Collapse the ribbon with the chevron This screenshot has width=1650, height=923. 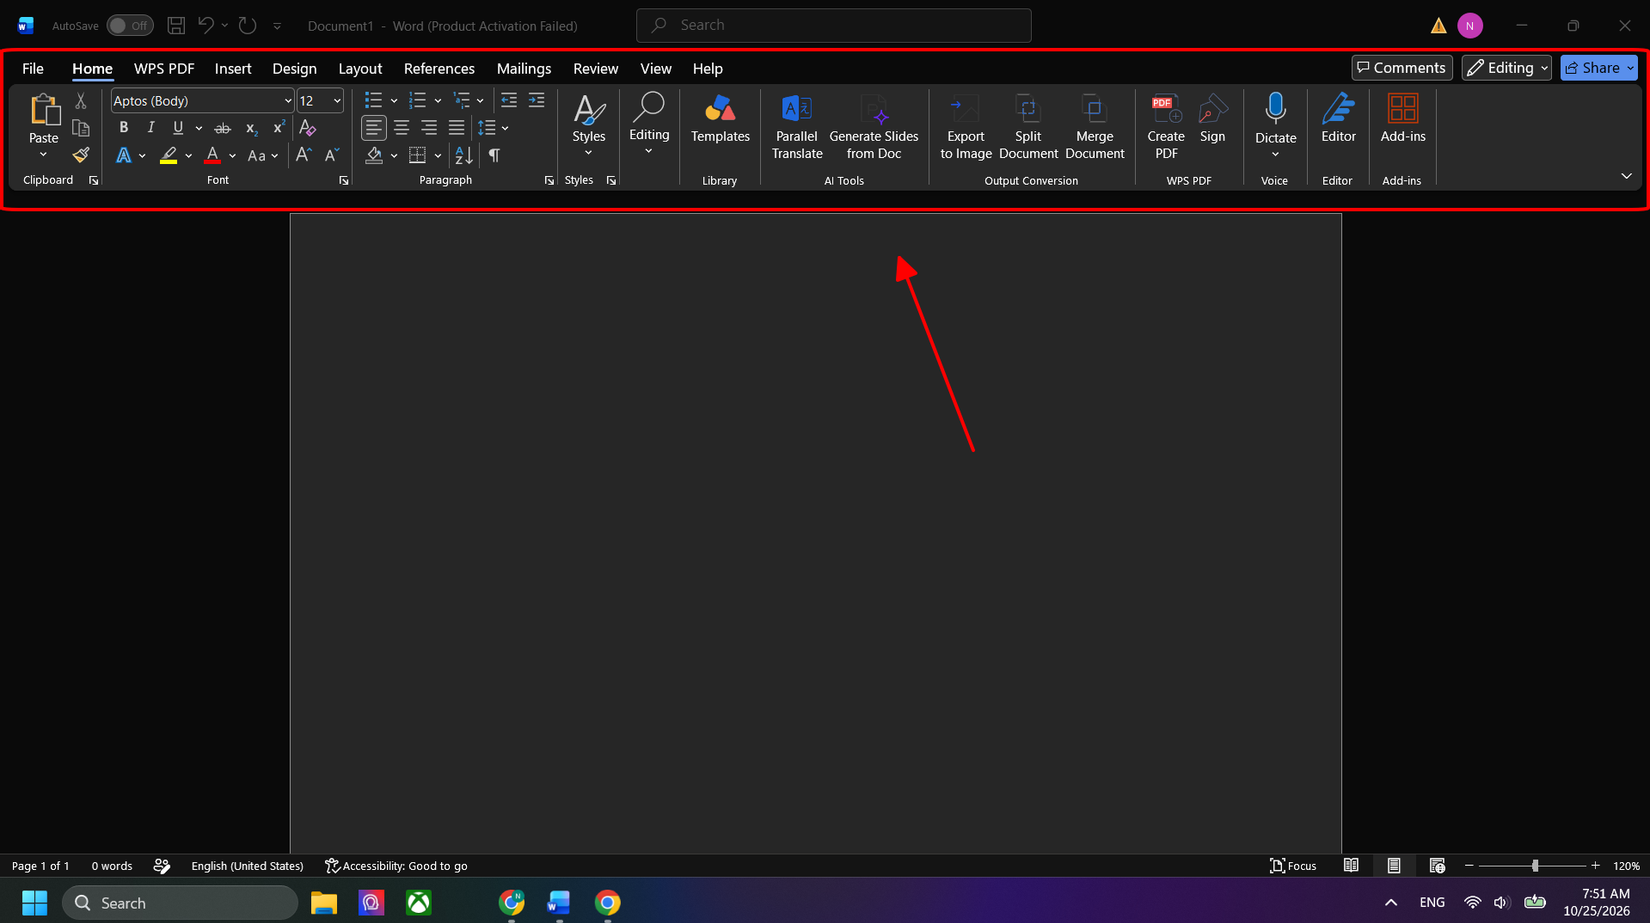[1626, 176]
